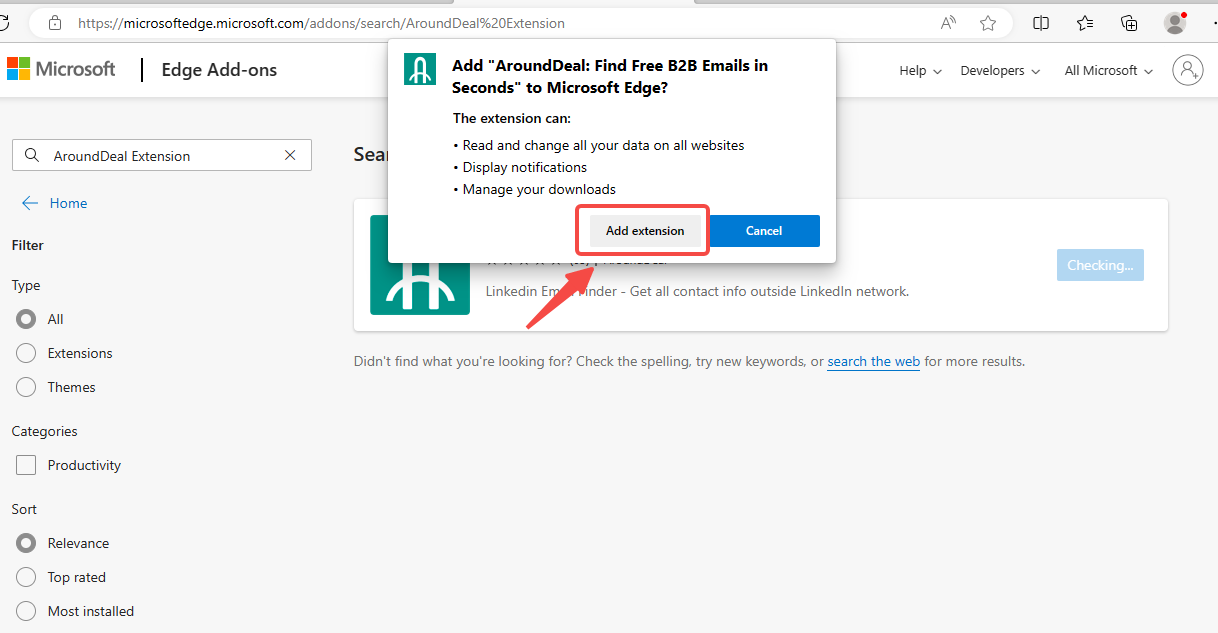Click the Microsoft logo
This screenshot has height=633, width=1218.
click(x=61, y=69)
